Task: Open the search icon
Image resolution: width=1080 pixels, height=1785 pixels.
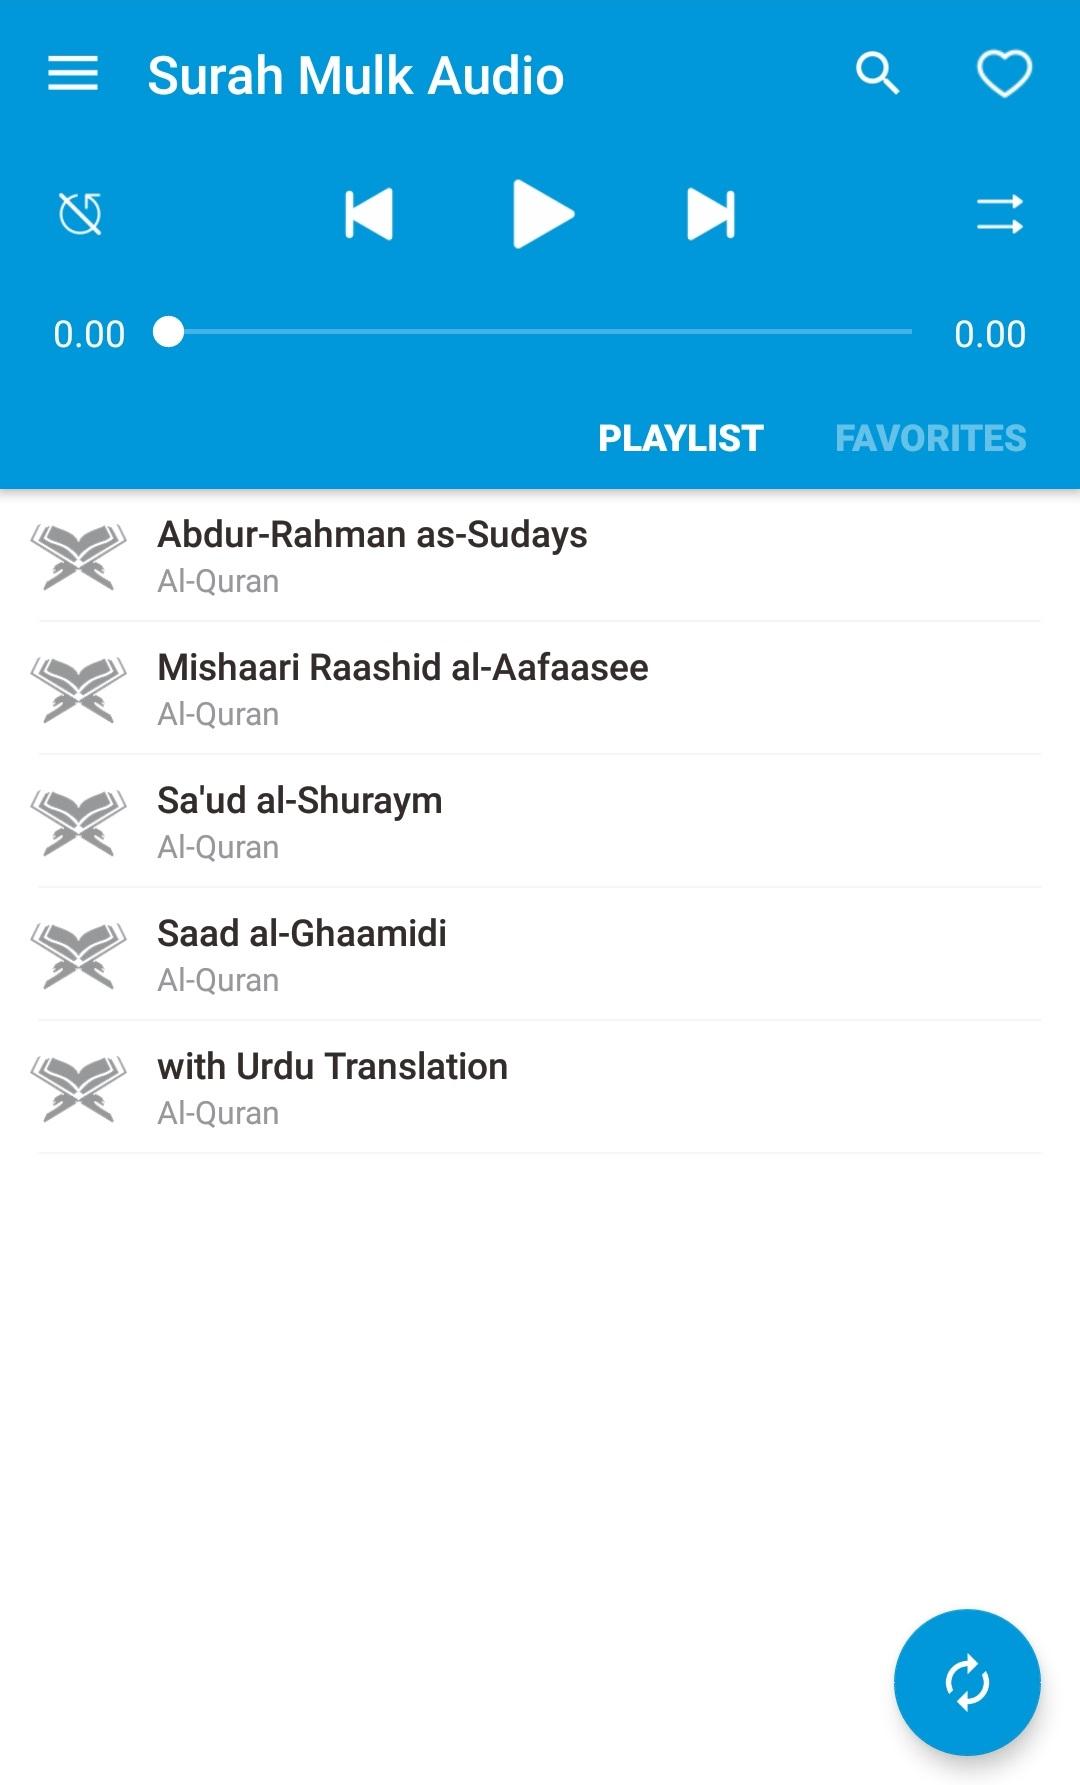Action: click(x=877, y=74)
